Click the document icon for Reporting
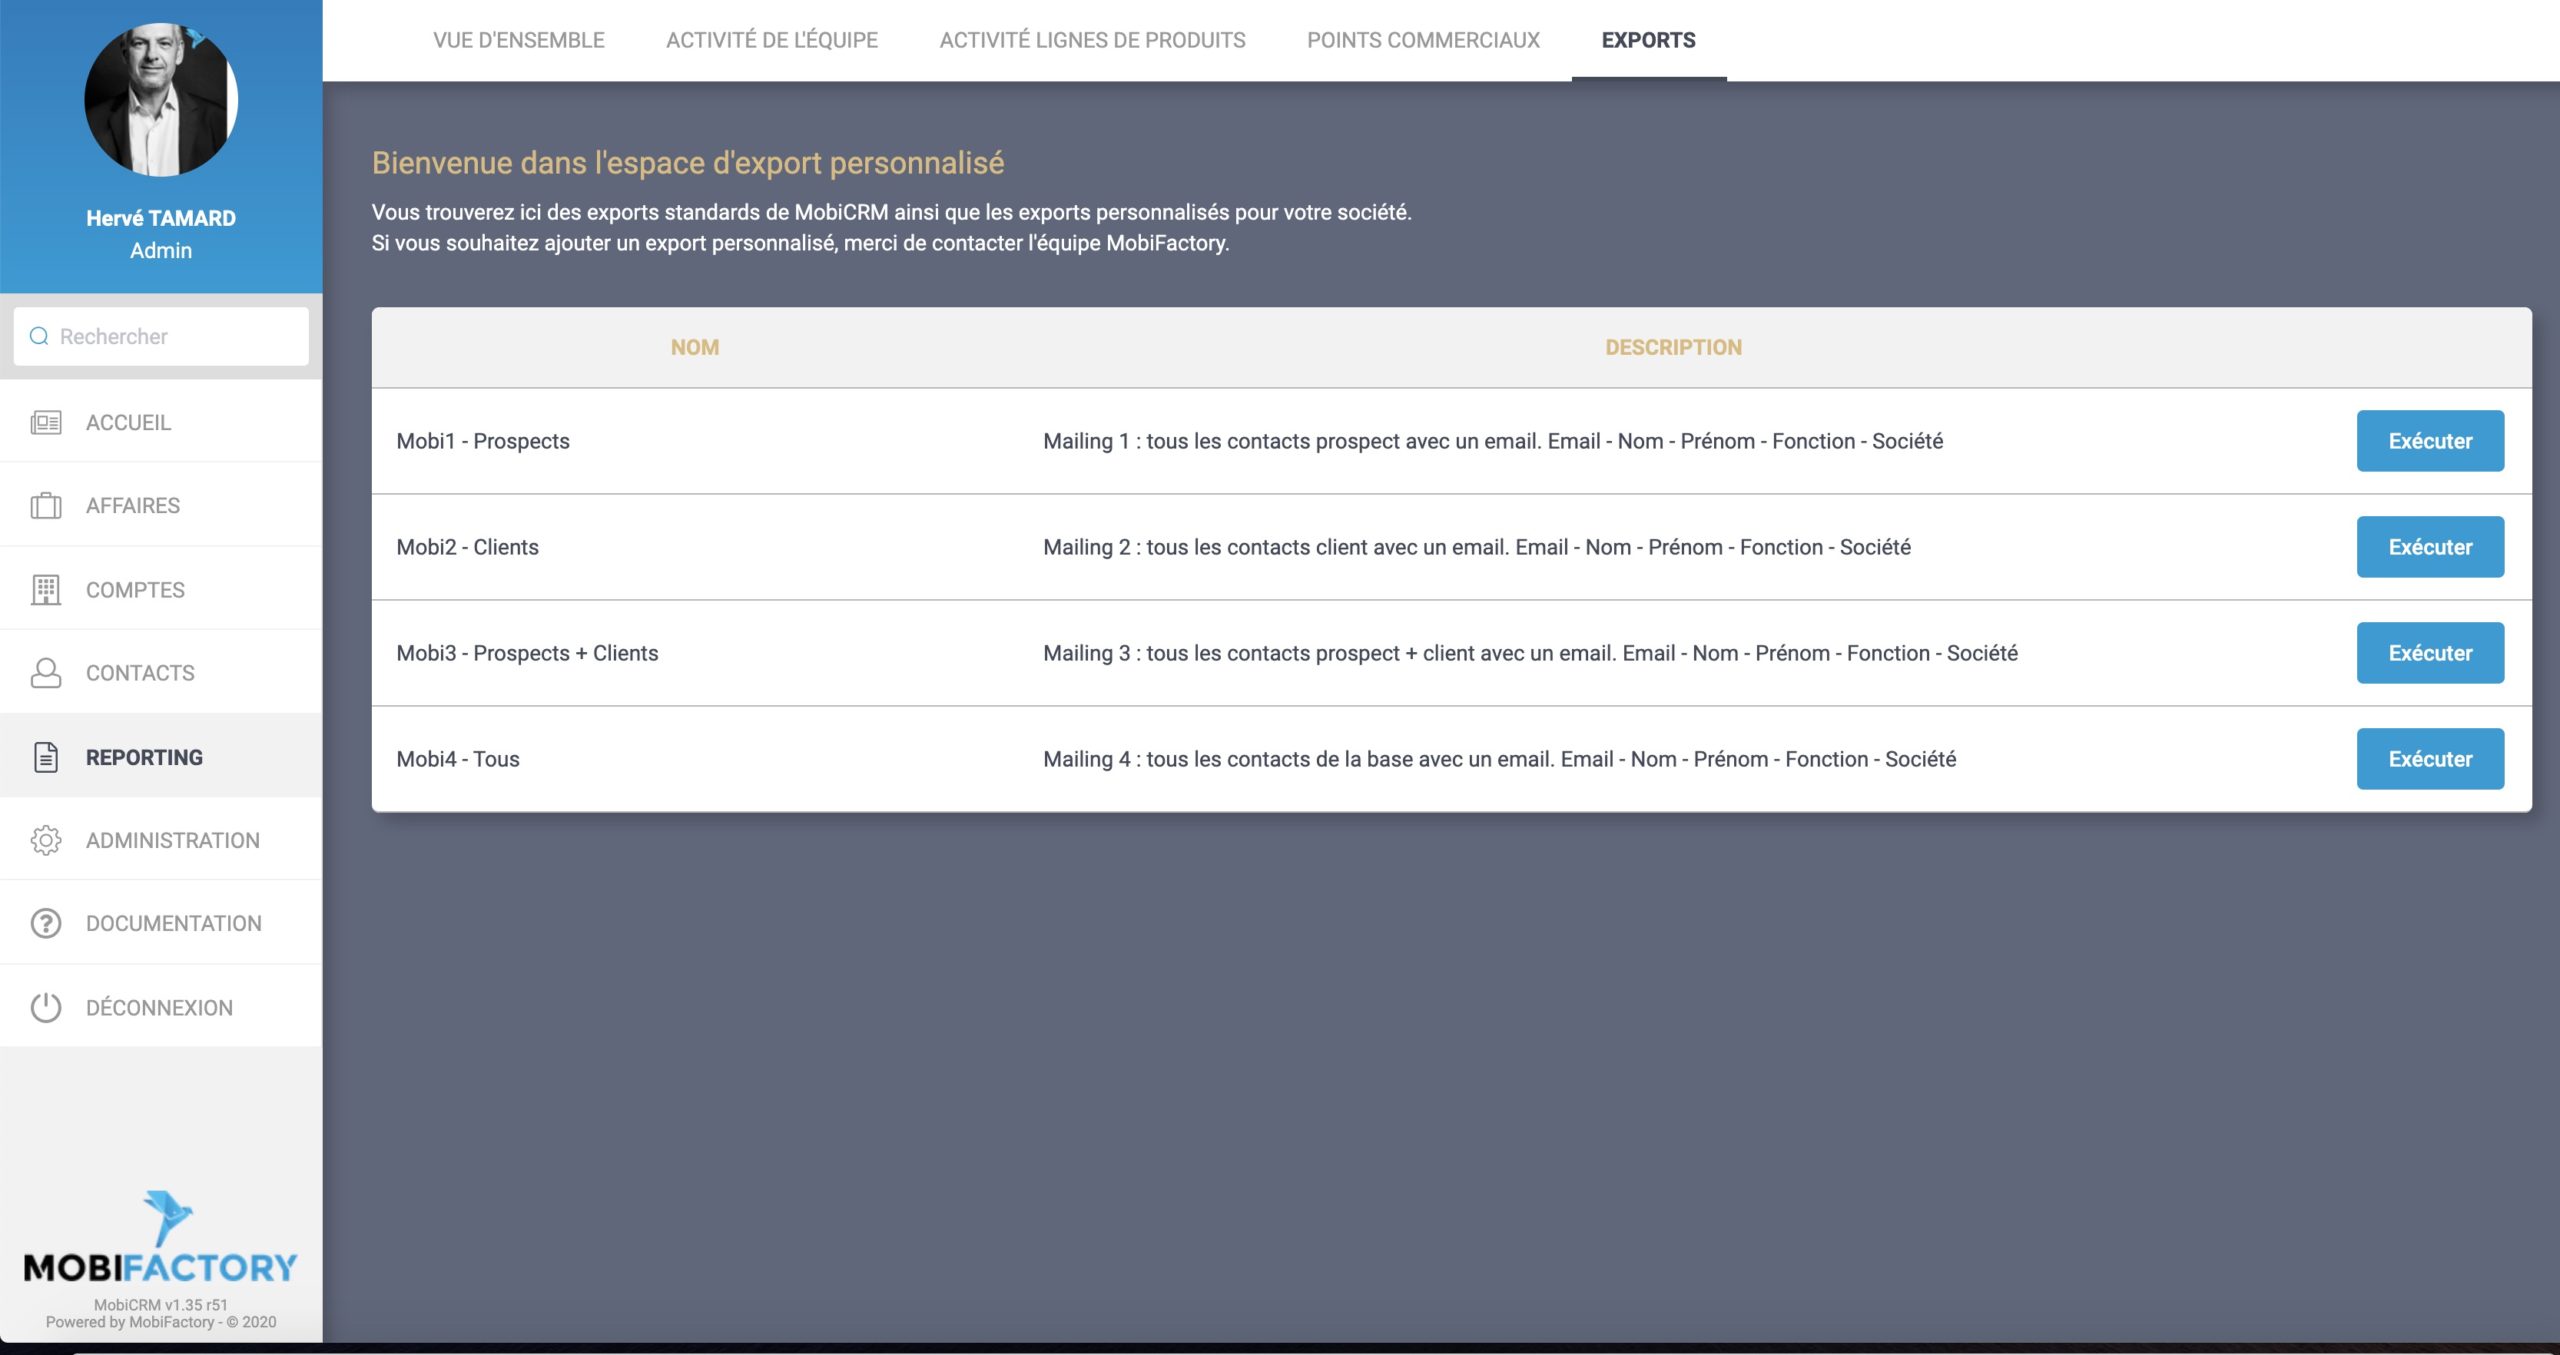 [46, 757]
